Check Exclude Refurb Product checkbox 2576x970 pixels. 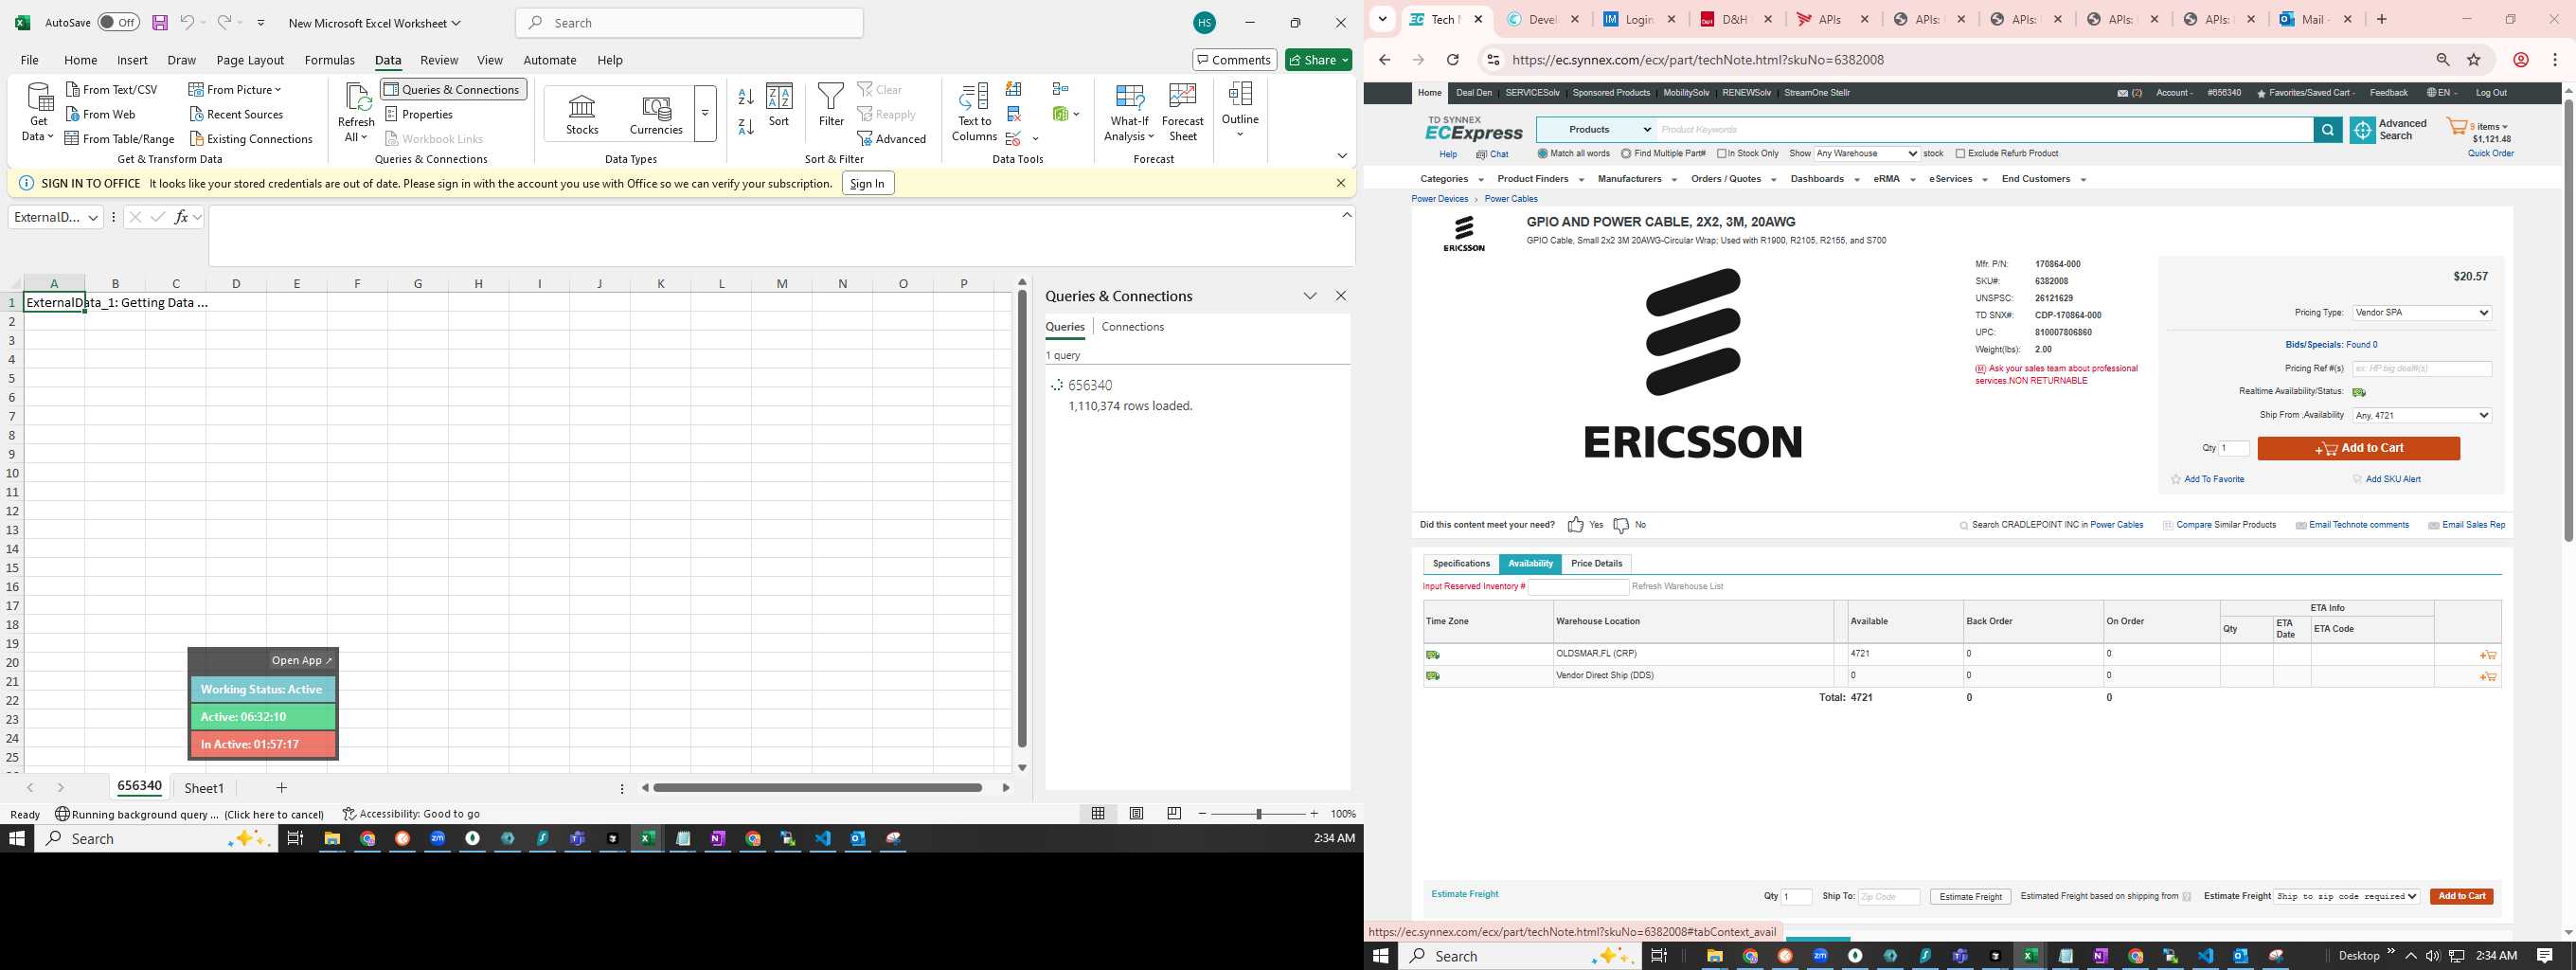click(x=1960, y=154)
